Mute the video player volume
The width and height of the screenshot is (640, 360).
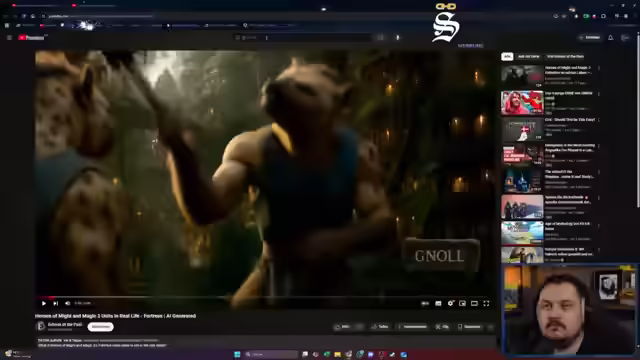click(67, 303)
